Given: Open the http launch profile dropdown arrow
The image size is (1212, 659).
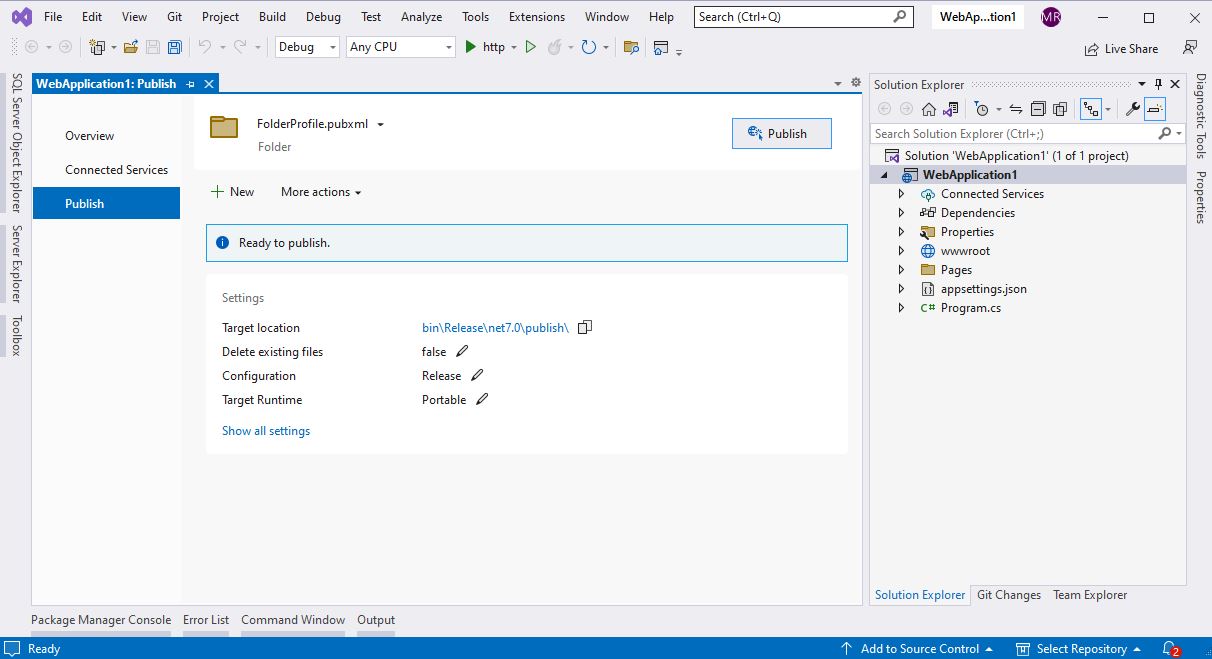Looking at the screenshot, I should point(514,47).
